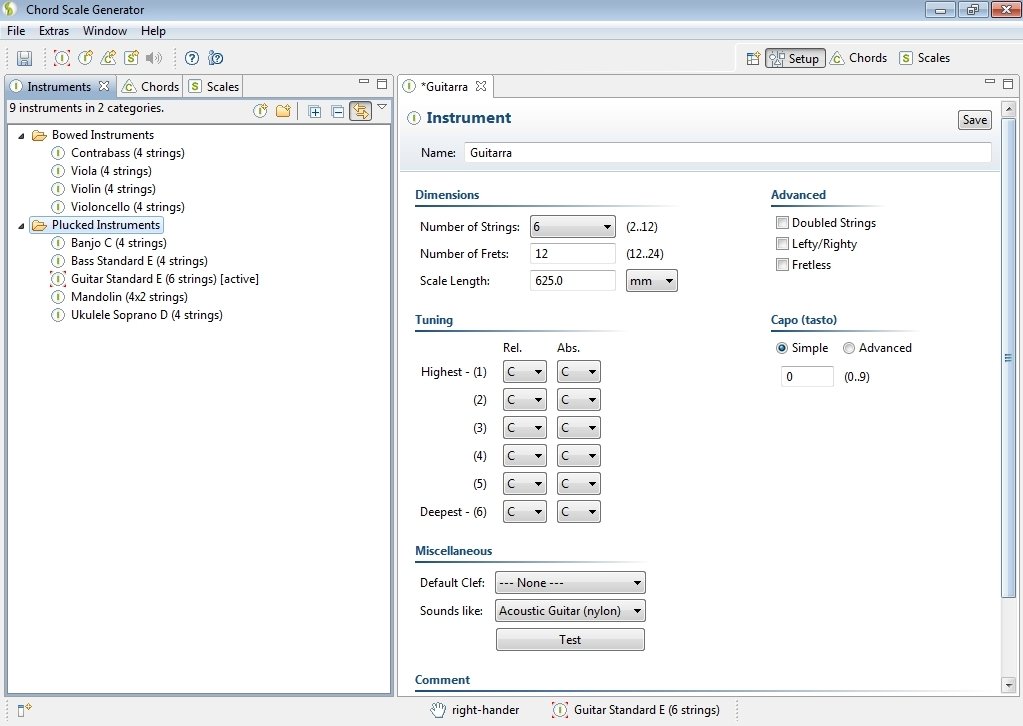Click the context help person icon
1023x726 pixels.
click(x=215, y=58)
